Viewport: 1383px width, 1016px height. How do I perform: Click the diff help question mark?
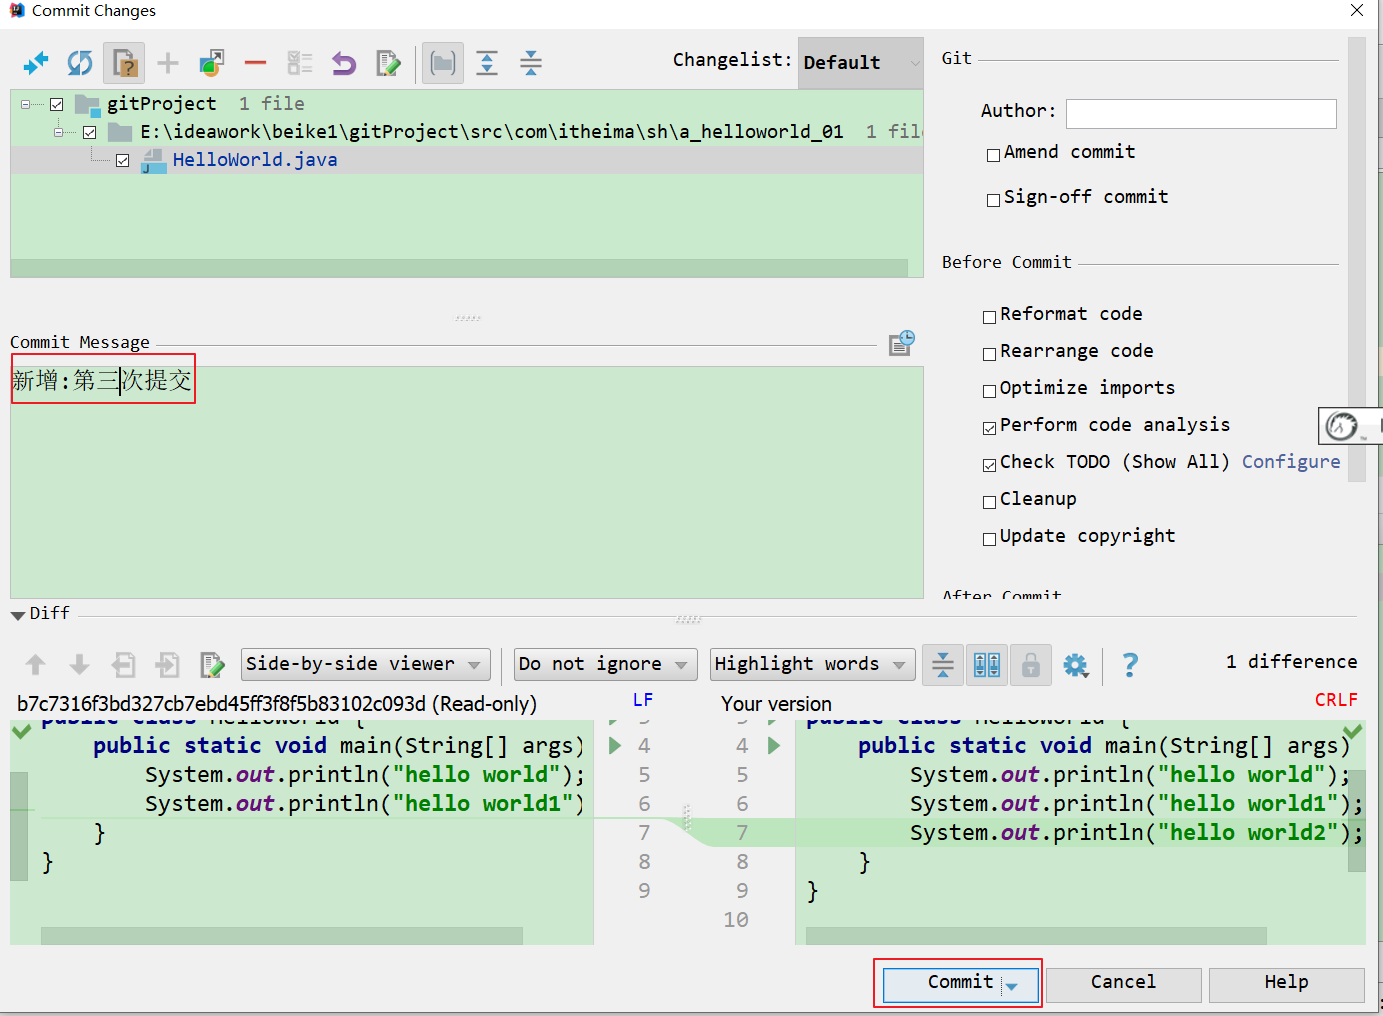1130,665
